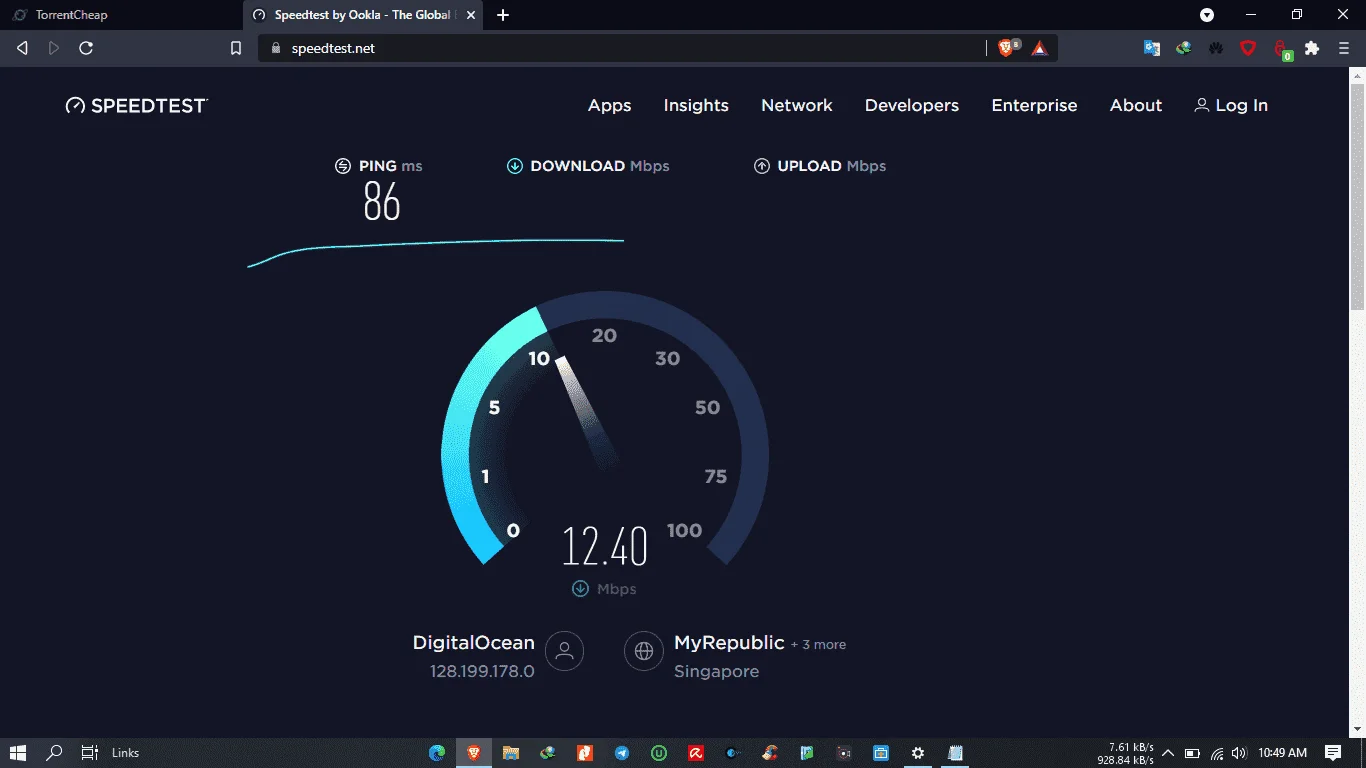Viewport: 1366px width, 768px height.
Task: Open the Insights menu
Action: pyautogui.click(x=696, y=105)
